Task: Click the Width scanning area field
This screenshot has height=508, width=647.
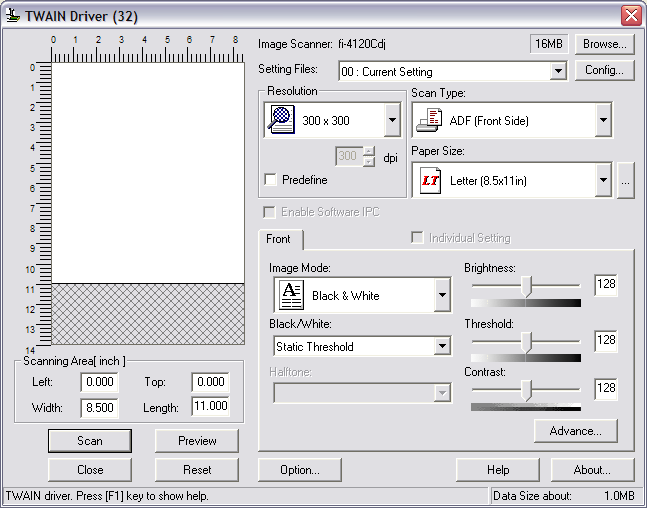Action: click(99, 408)
